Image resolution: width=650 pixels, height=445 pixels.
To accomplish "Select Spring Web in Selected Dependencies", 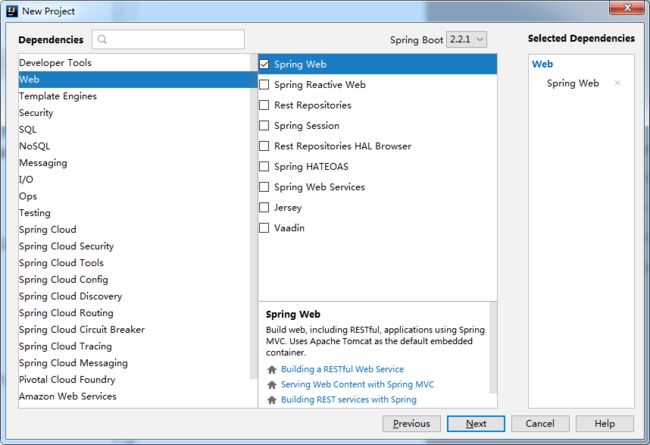I will tap(573, 83).
